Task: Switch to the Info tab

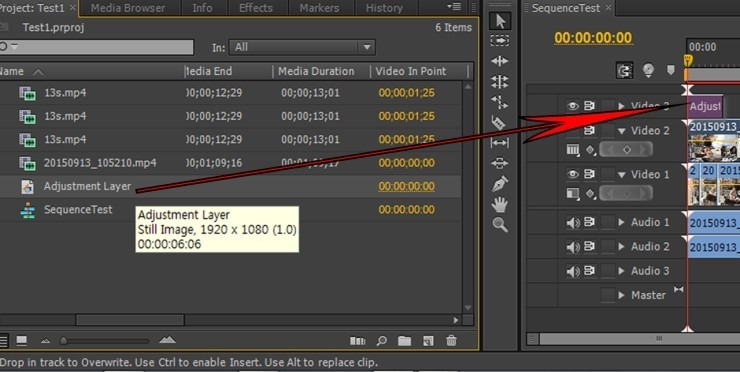Action: point(202,8)
